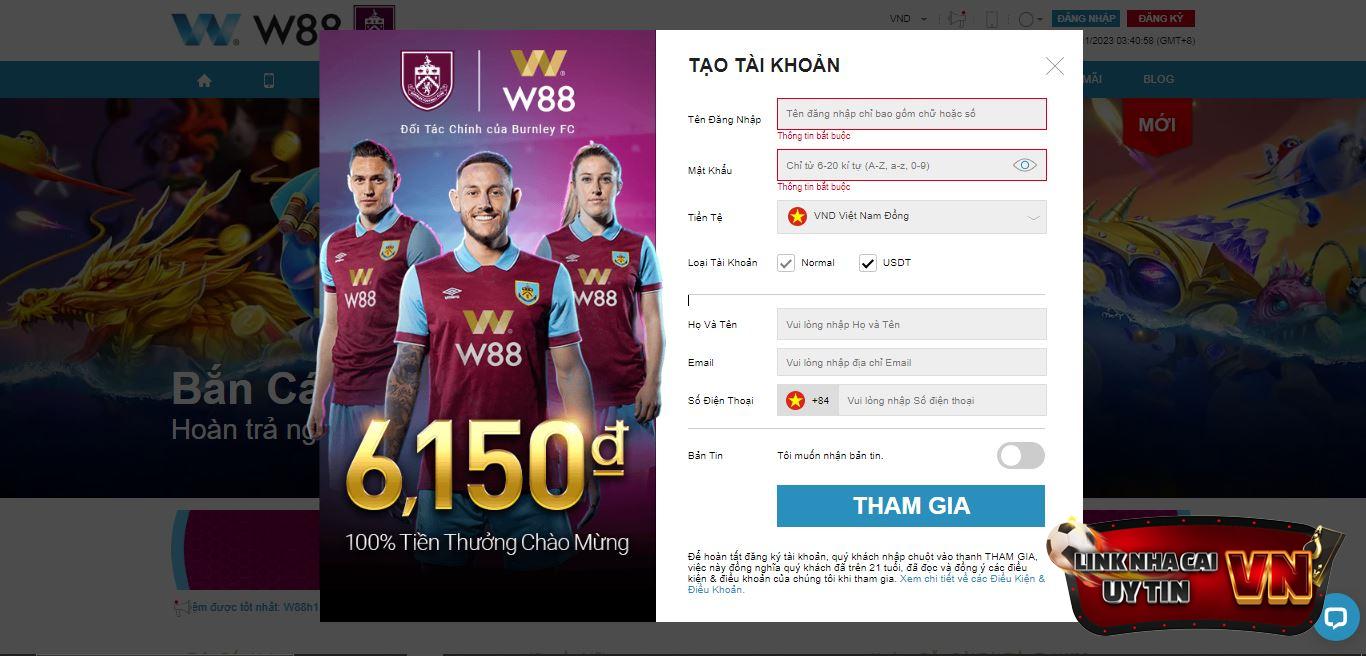Uncheck the USDT account type checkbox
This screenshot has width=1366, height=656.
[x=867, y=263]
